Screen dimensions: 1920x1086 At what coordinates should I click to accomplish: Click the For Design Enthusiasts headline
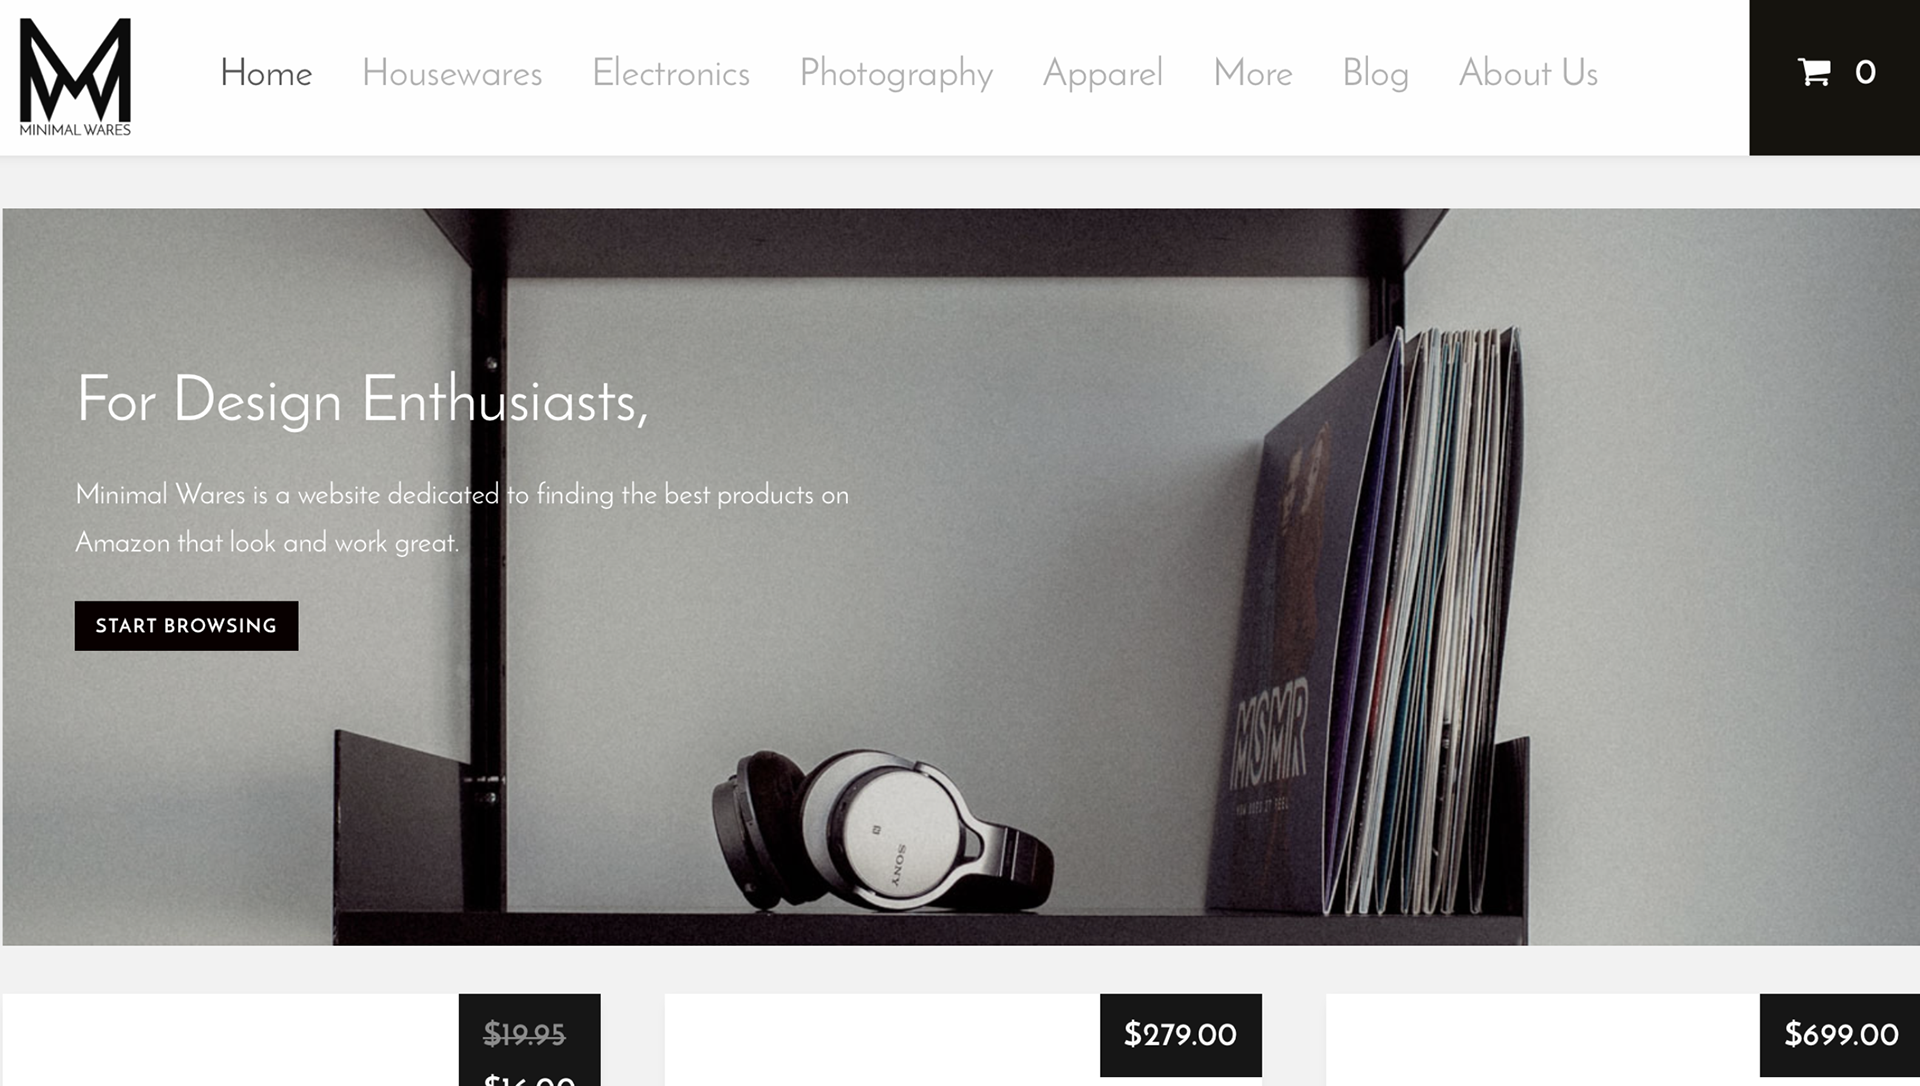coord(362,400)
